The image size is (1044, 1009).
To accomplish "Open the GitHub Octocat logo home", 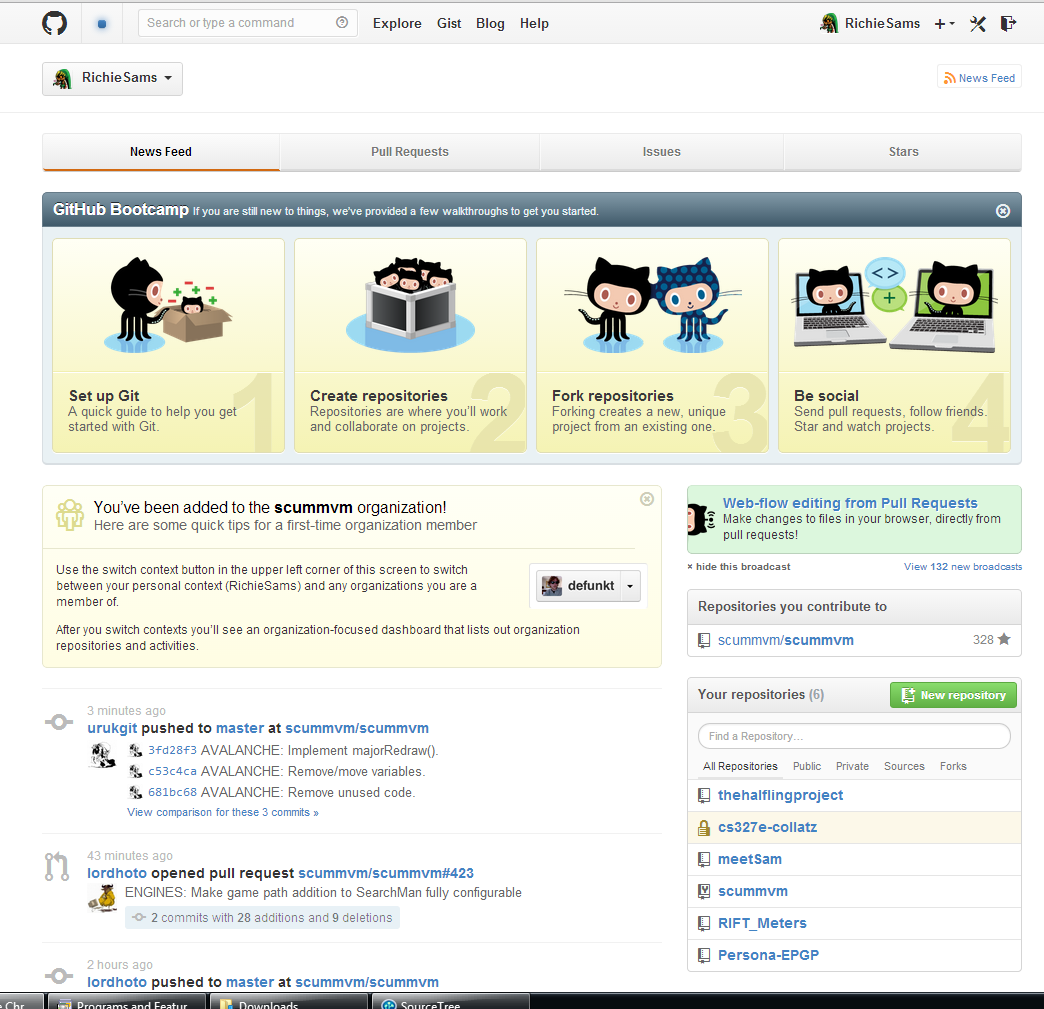I will click(x=55, y=23).
